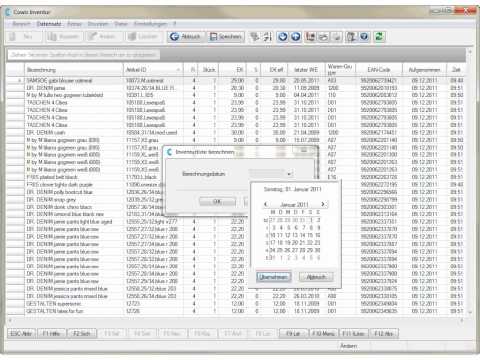Open the Berechnungsdatum date dropdown

pyautogui.click(x=289, y=174)
